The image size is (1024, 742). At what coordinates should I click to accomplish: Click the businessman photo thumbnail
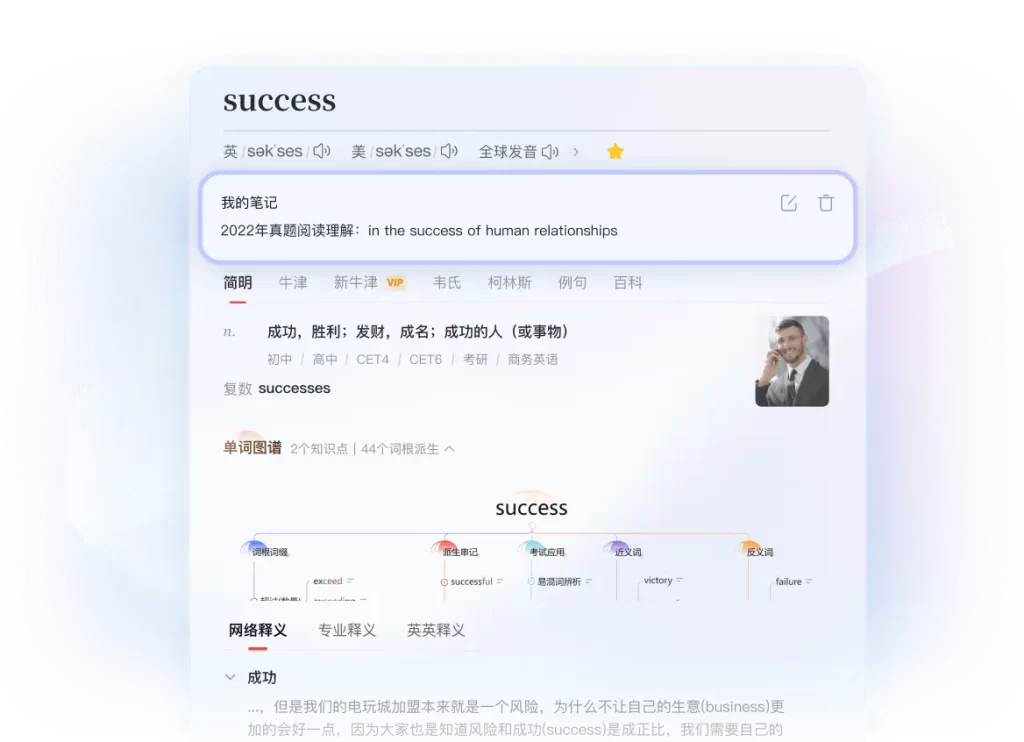tap(792, 361)
